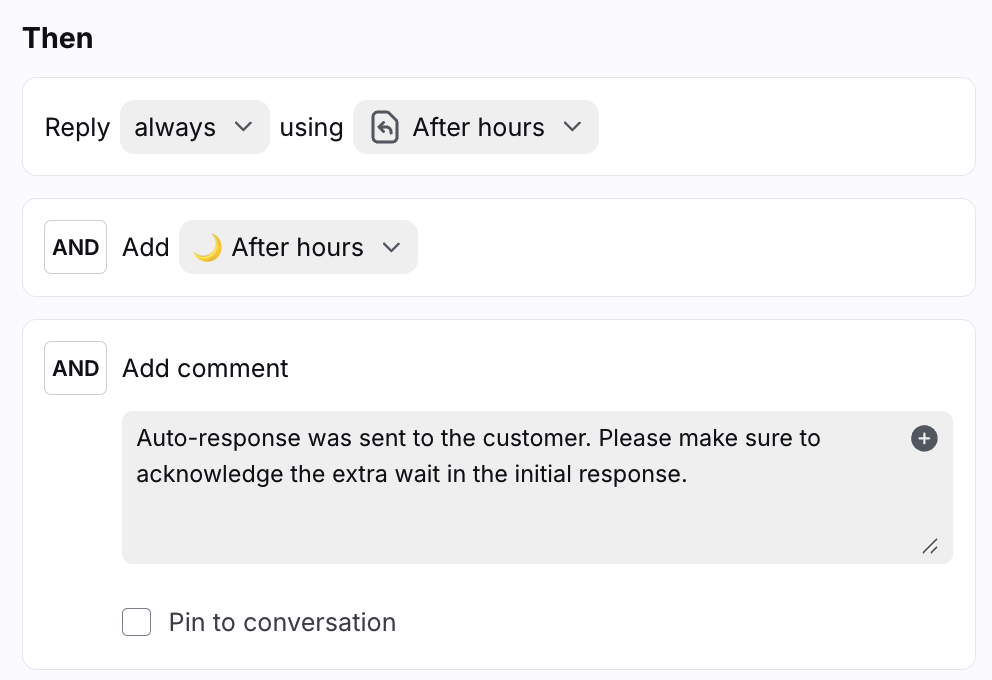Click the Add comment action label
The image size is (992, 680).
[205, 368]
